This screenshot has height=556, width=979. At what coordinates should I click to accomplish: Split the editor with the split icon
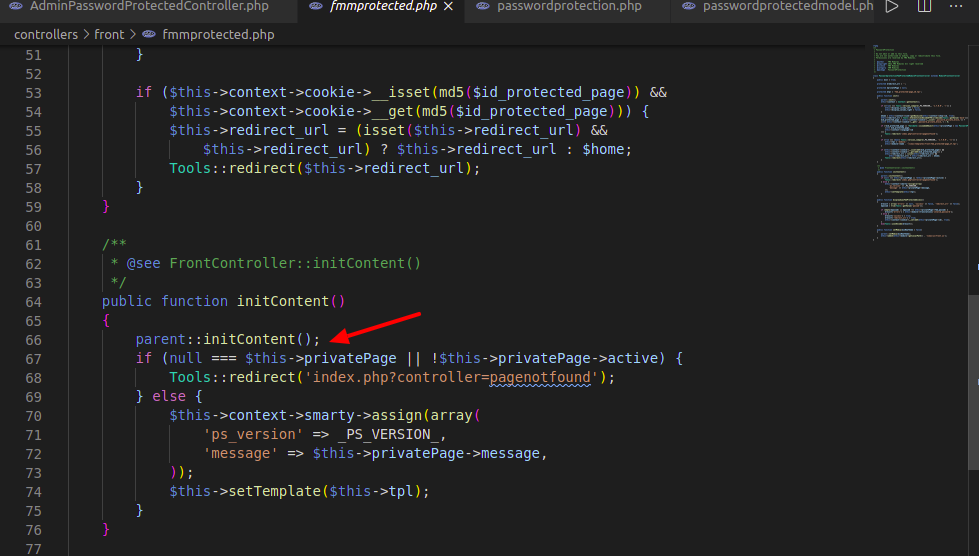tap(924, 7)
